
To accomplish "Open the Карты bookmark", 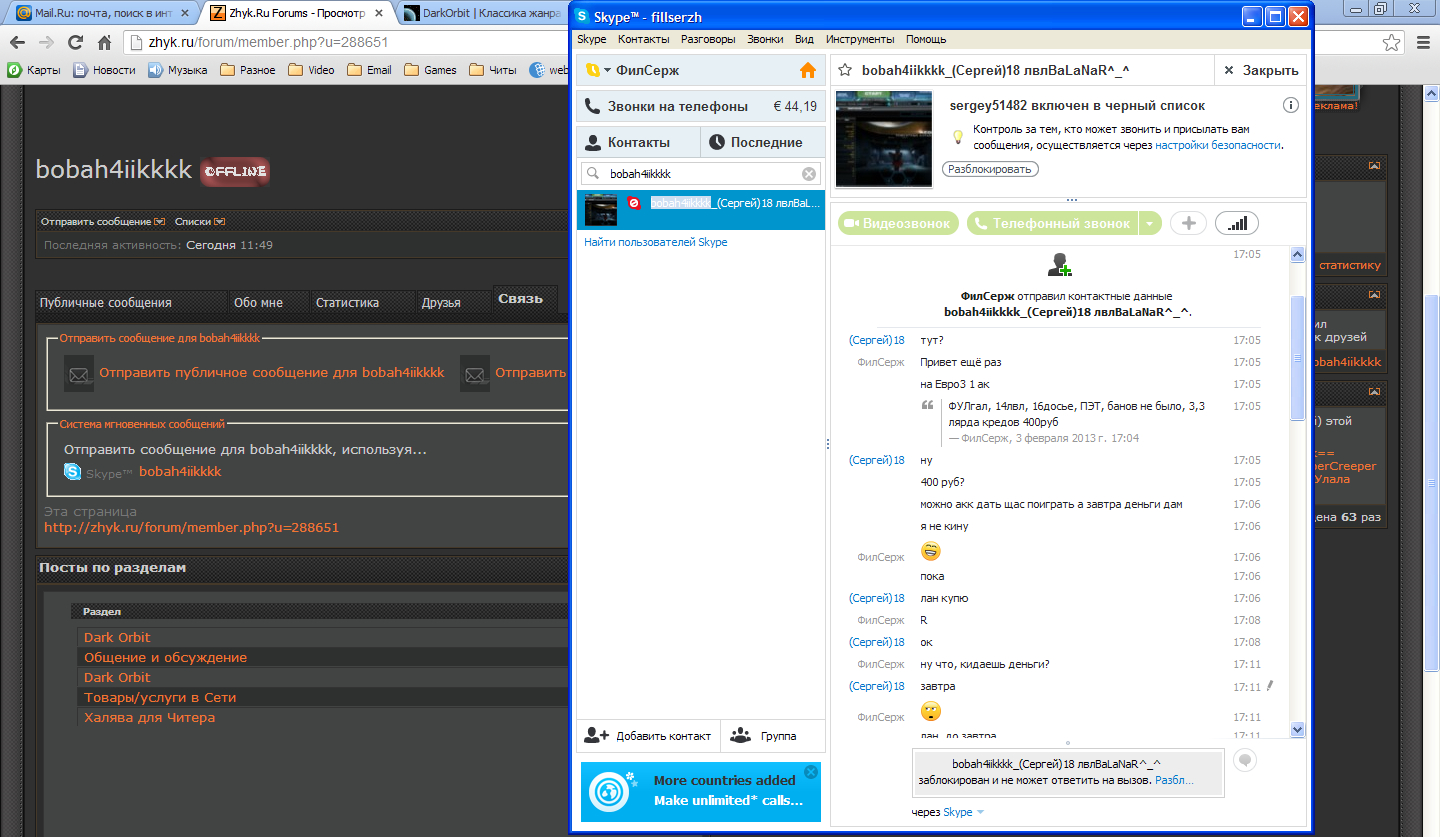I will point(35,70).
